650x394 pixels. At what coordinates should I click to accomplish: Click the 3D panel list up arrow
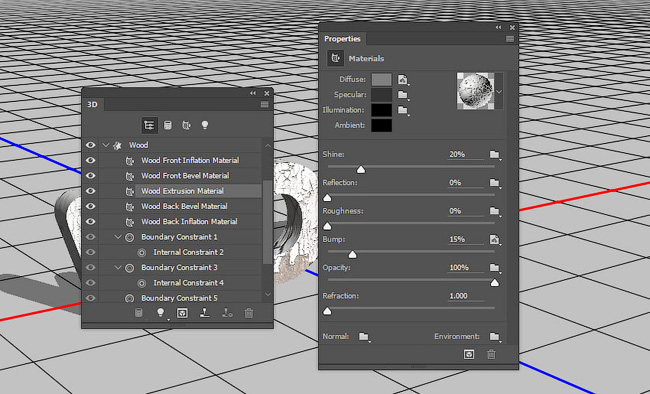[268, 145]
